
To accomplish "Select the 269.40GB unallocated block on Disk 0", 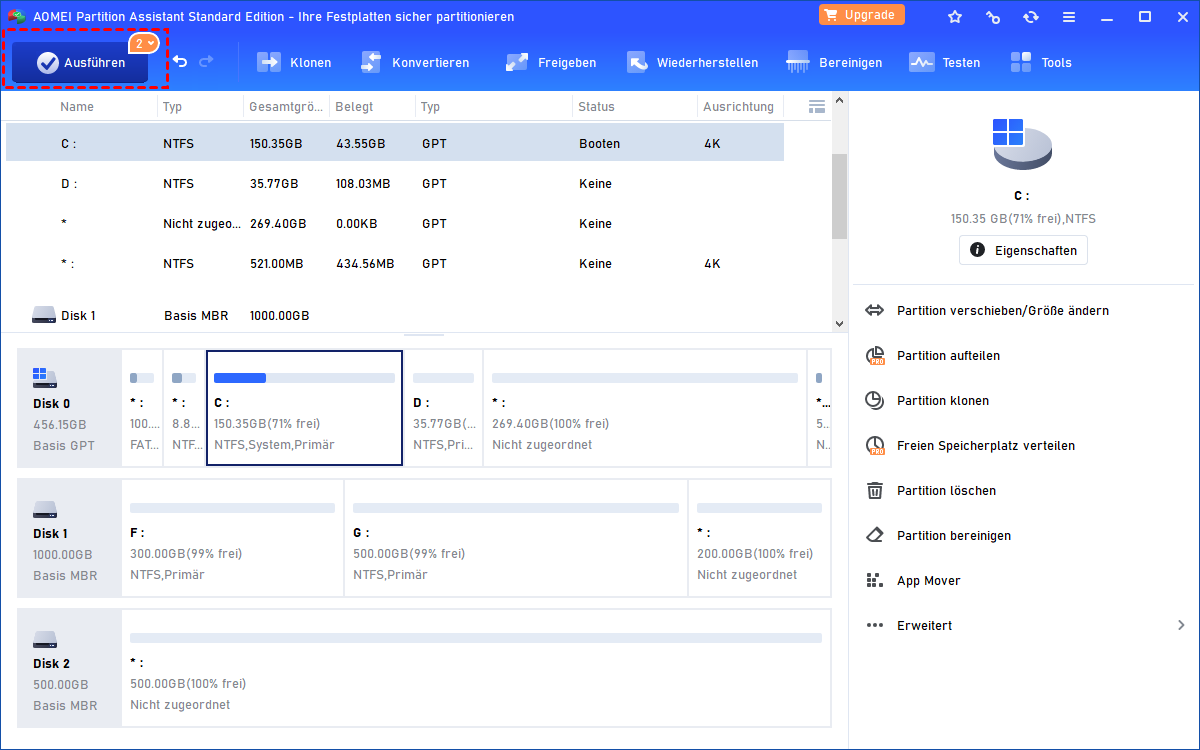I will click(x=644, y=408).
